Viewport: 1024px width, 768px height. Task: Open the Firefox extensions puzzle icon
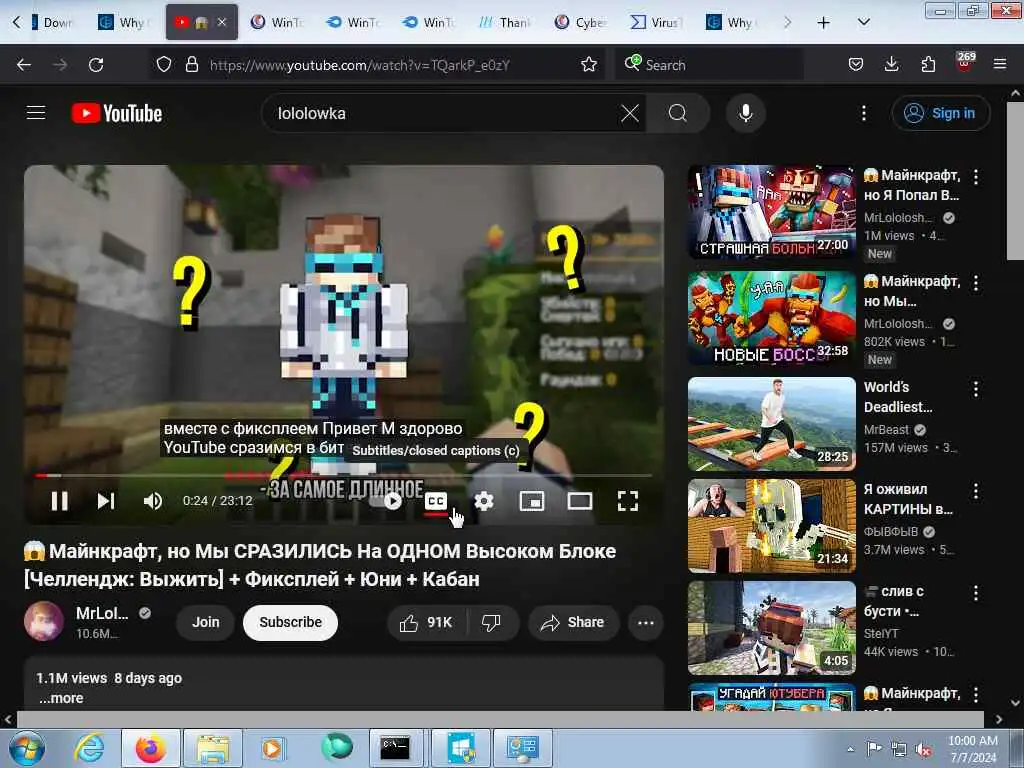[927, 65]
